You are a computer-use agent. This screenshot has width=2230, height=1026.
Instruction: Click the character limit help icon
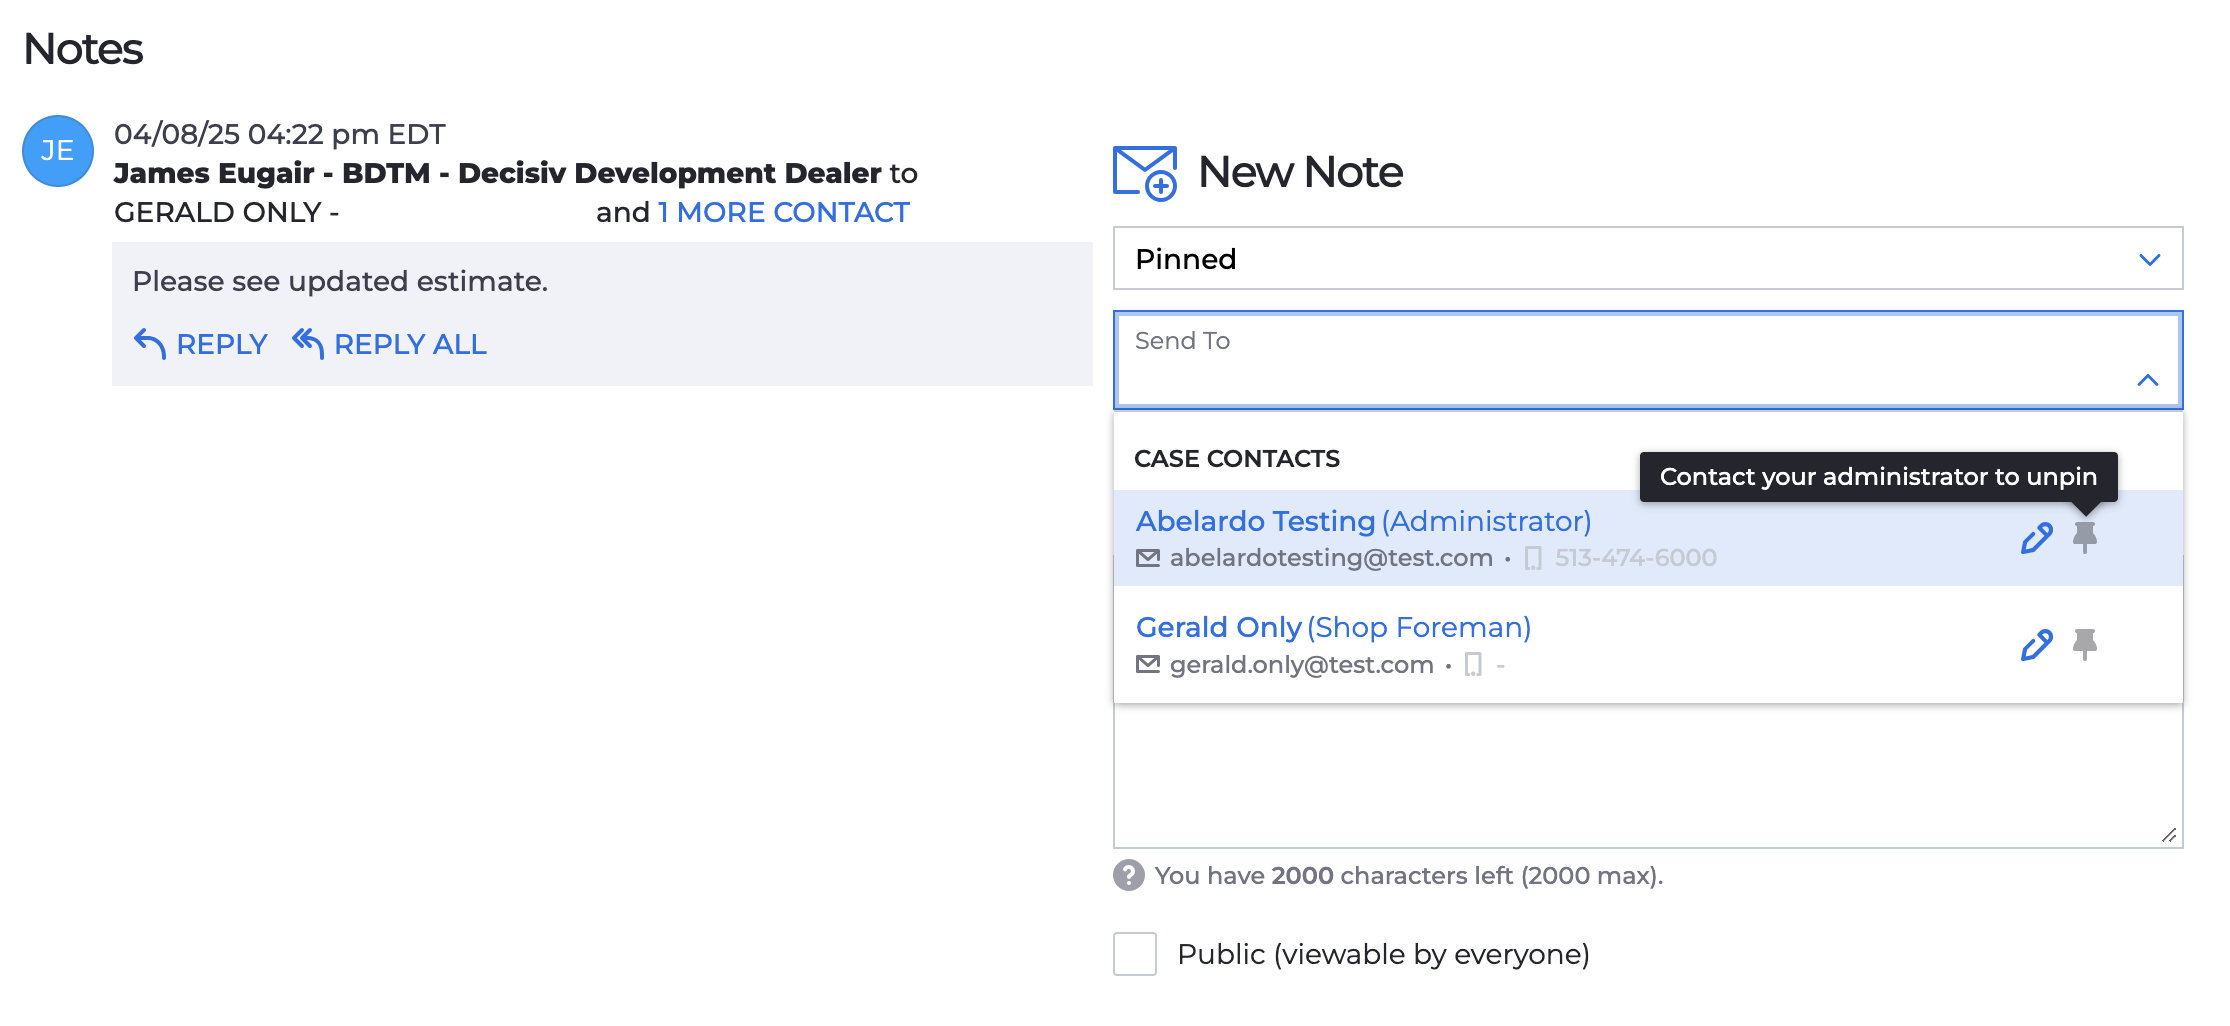tap(1129, 875)
